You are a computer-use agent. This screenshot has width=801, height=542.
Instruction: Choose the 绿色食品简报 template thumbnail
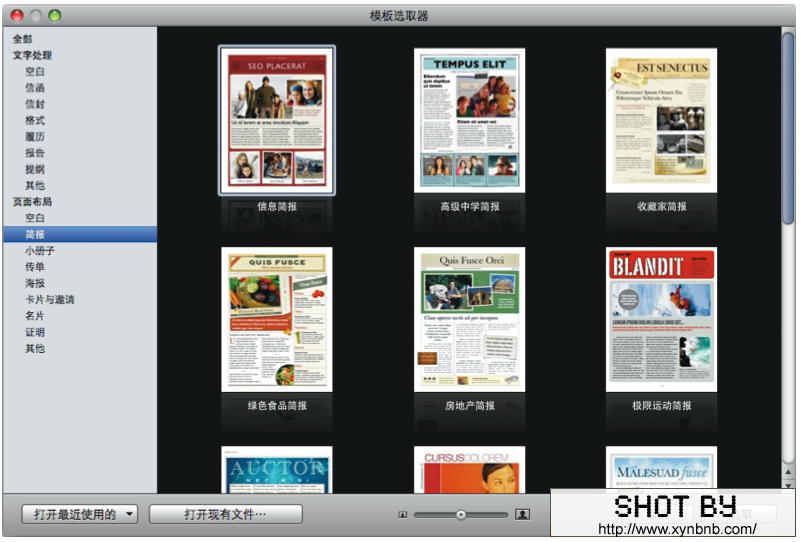click(x=277, y=320)
